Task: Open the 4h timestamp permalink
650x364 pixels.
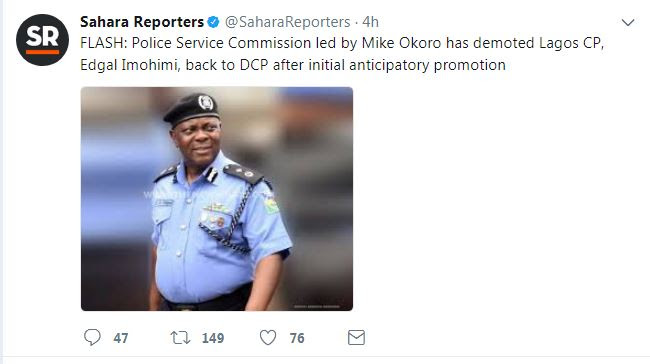Action: 370,22
